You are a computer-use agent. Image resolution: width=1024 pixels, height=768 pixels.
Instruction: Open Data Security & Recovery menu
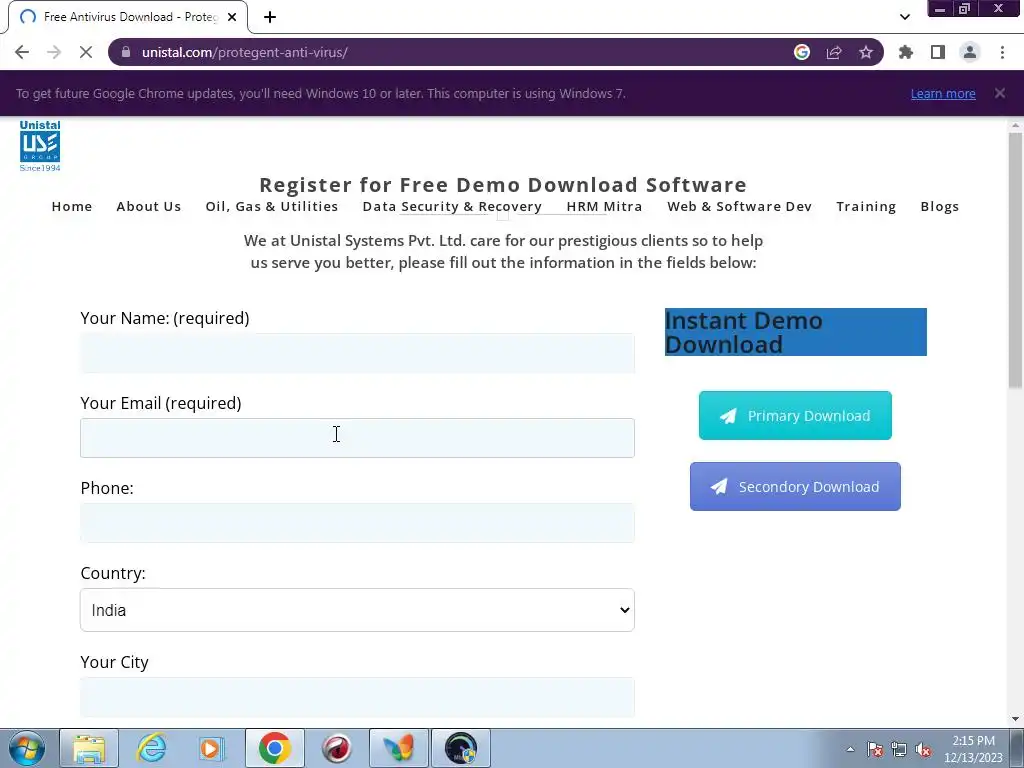(x=452, y=206)
